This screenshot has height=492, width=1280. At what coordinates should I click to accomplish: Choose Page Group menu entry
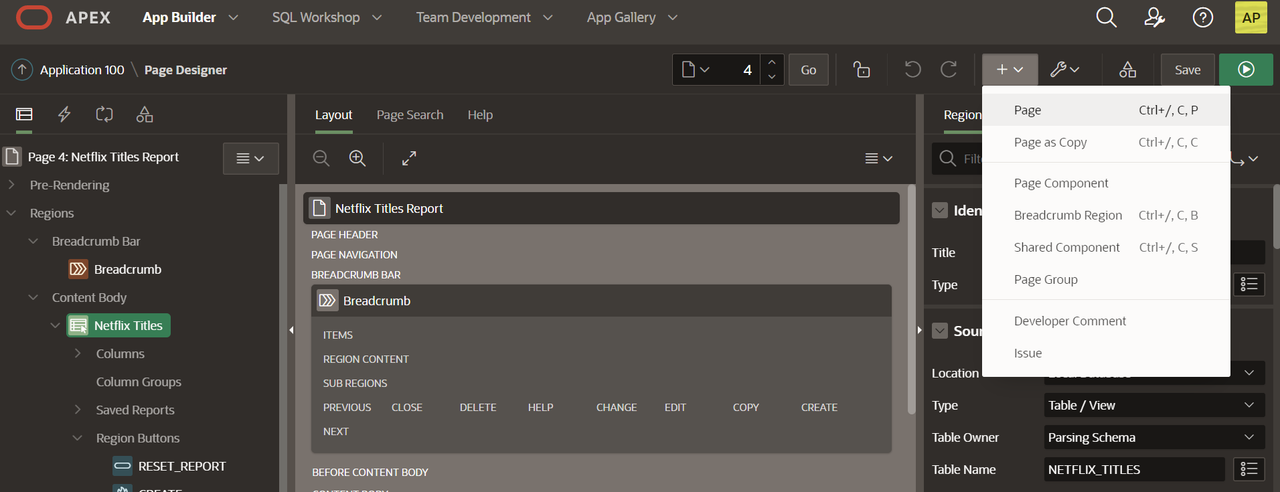pos(1106,279)
